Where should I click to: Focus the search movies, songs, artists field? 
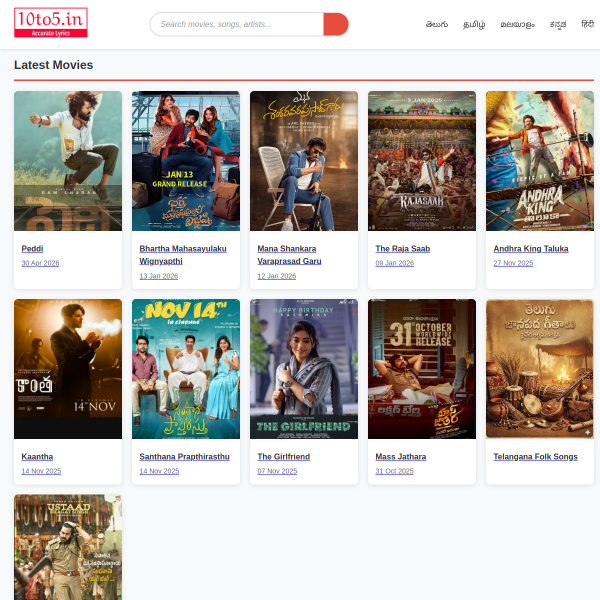238,24
